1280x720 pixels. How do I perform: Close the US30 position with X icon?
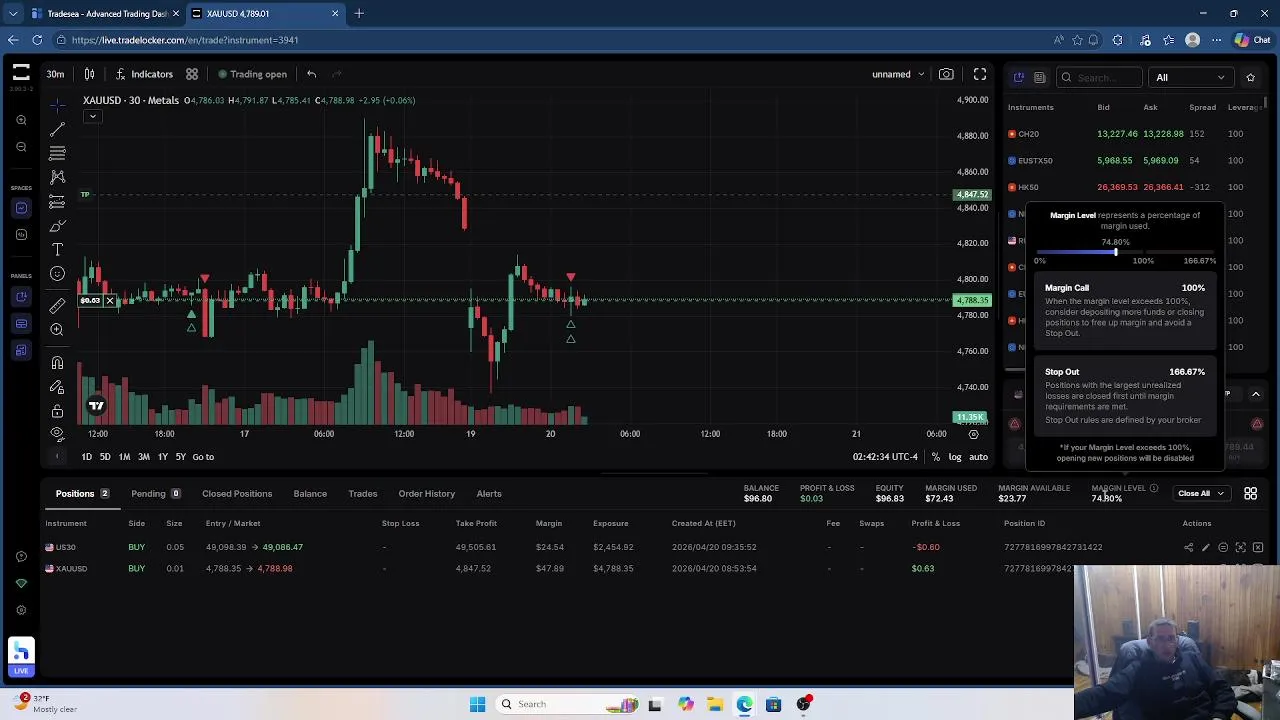pyautogui.click(x=1258, y=547)
